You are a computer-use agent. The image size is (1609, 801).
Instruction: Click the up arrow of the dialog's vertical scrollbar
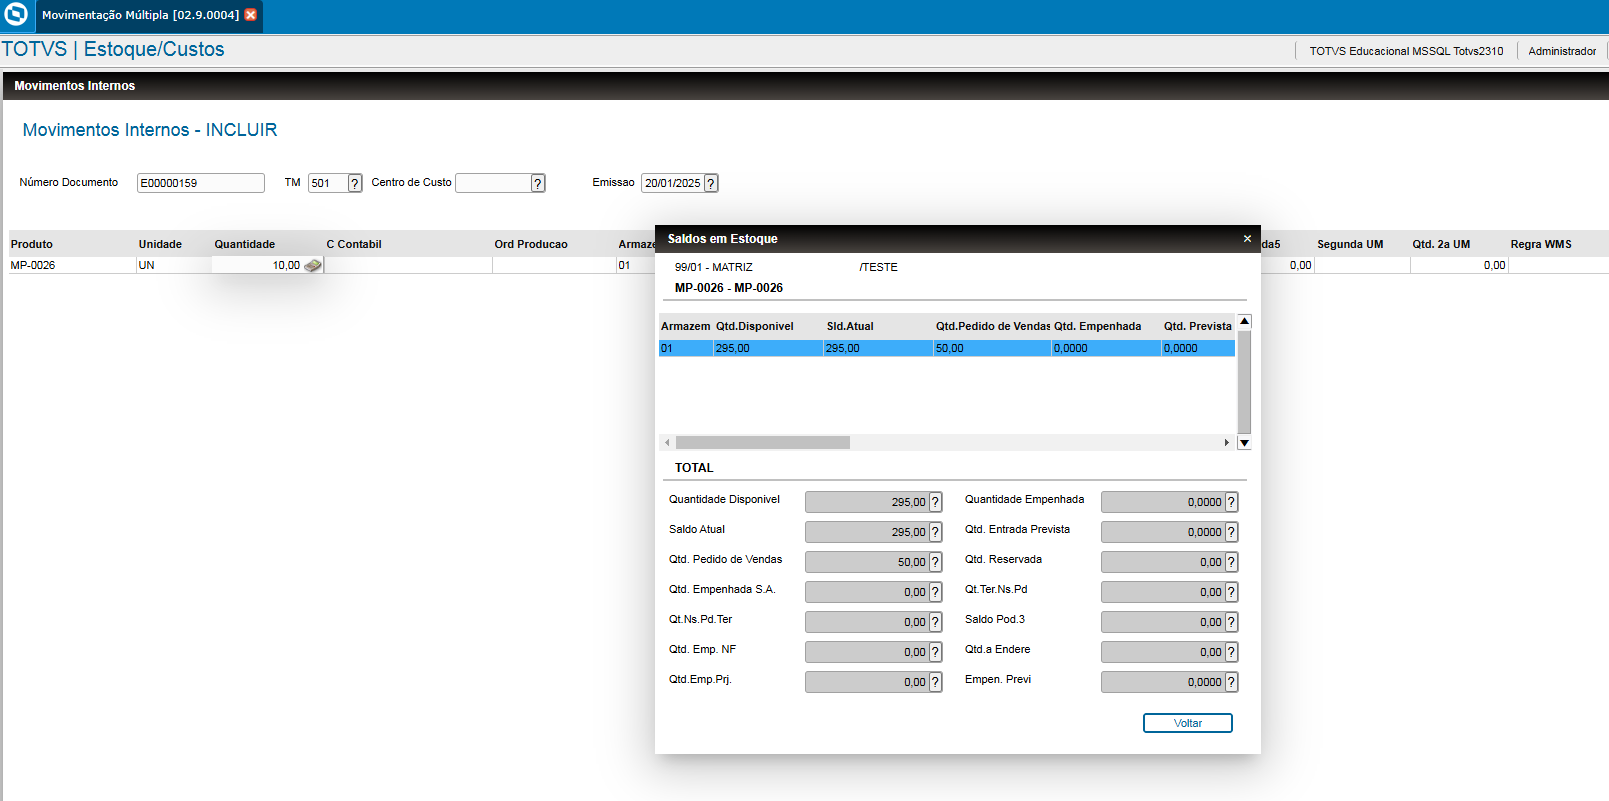point(1244,321)
